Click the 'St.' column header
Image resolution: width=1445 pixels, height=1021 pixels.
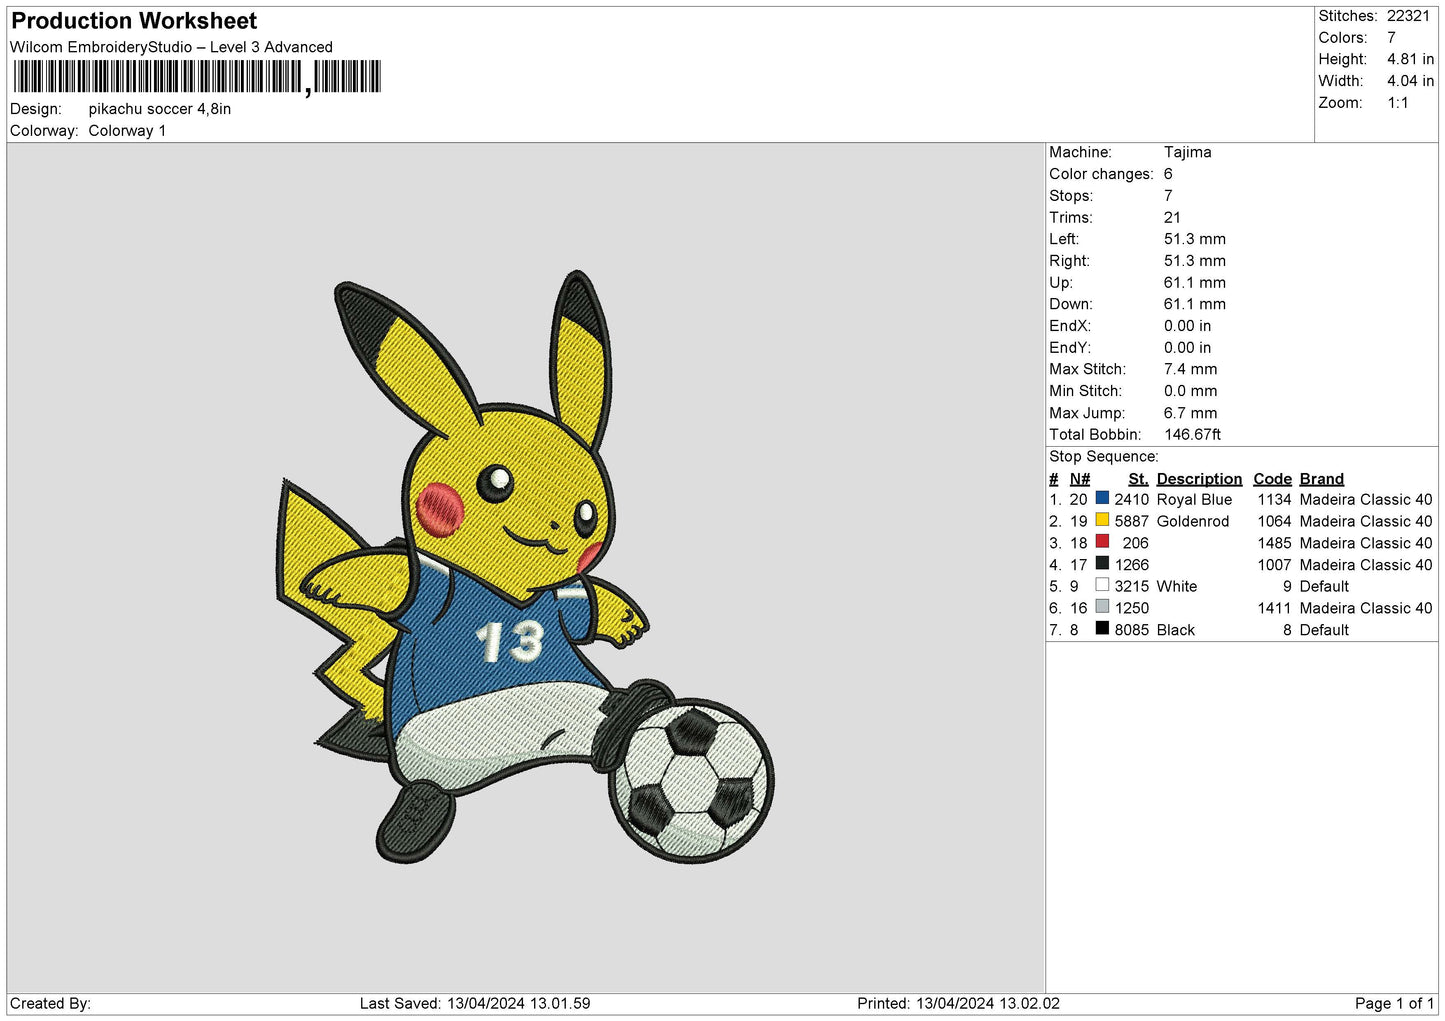click(1138, 479)
